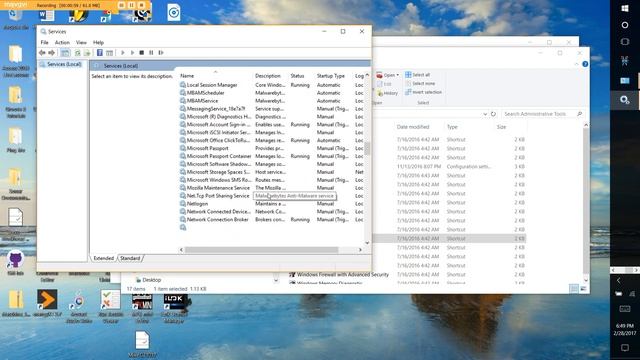The height and width of the screenshot is (360, 640).
Task: Open the Help menu in Services
Action: [x=98, y=42]
